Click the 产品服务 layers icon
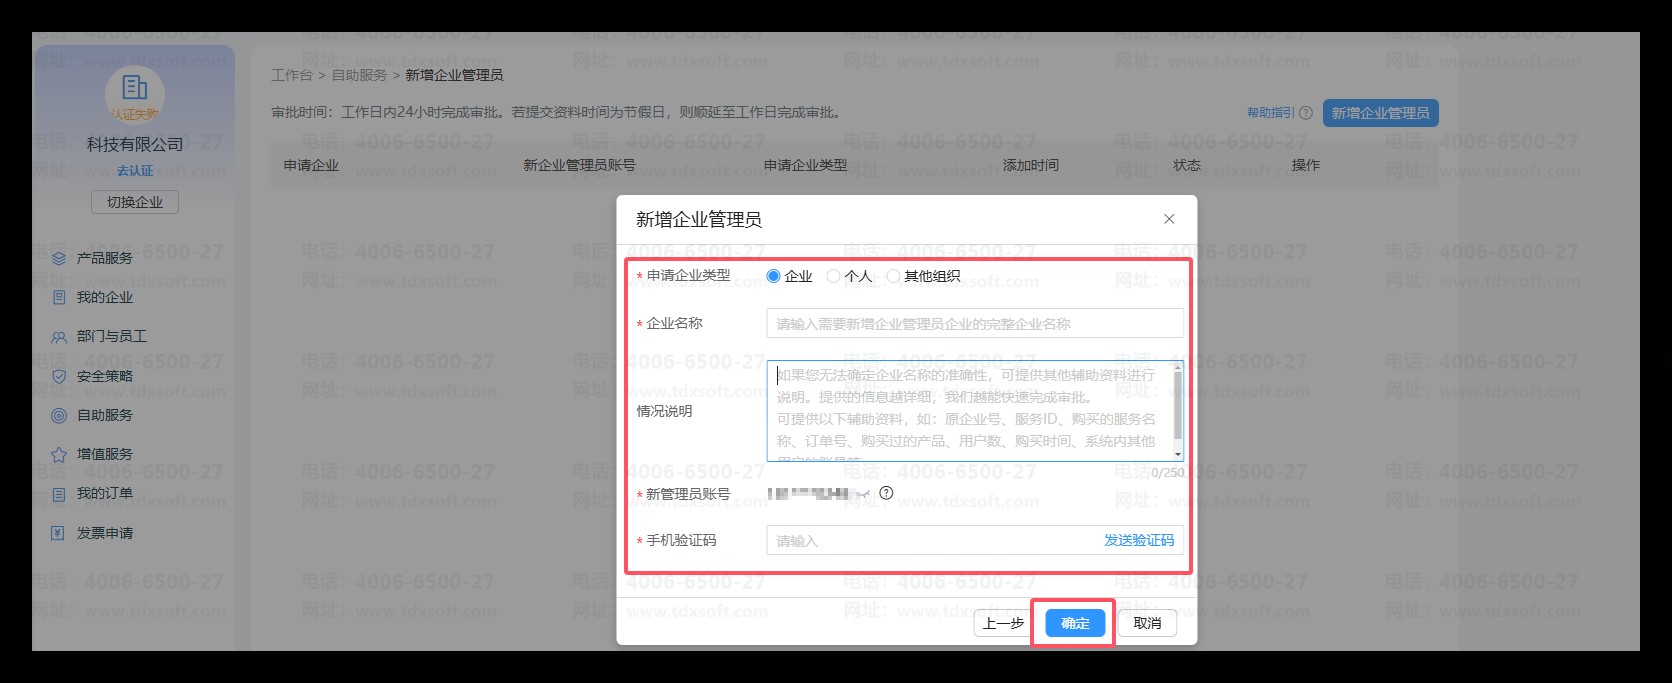 coord(59,258)
